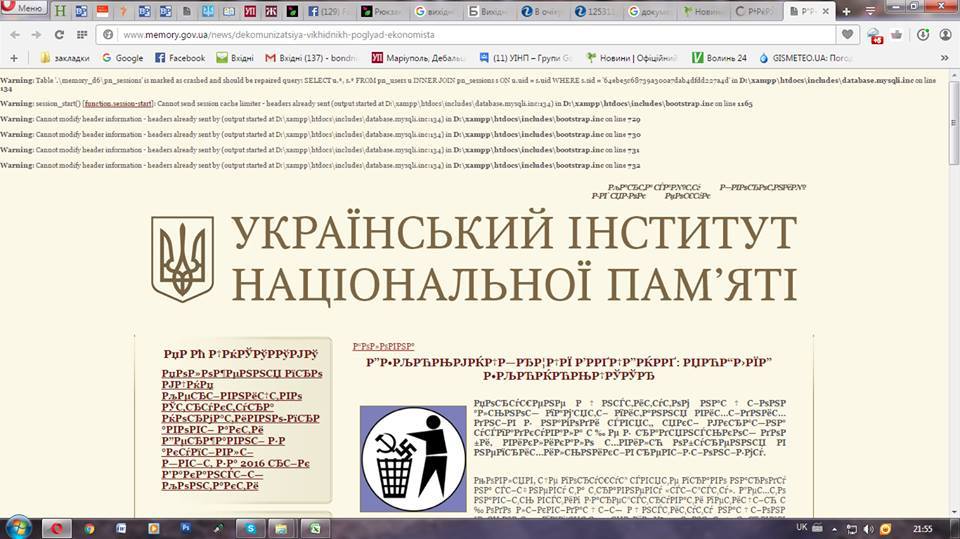Expand hidden bookmarks with double chevron
Image resolution: width=960 pixels, height=539 pixels.
pos(944,58)
